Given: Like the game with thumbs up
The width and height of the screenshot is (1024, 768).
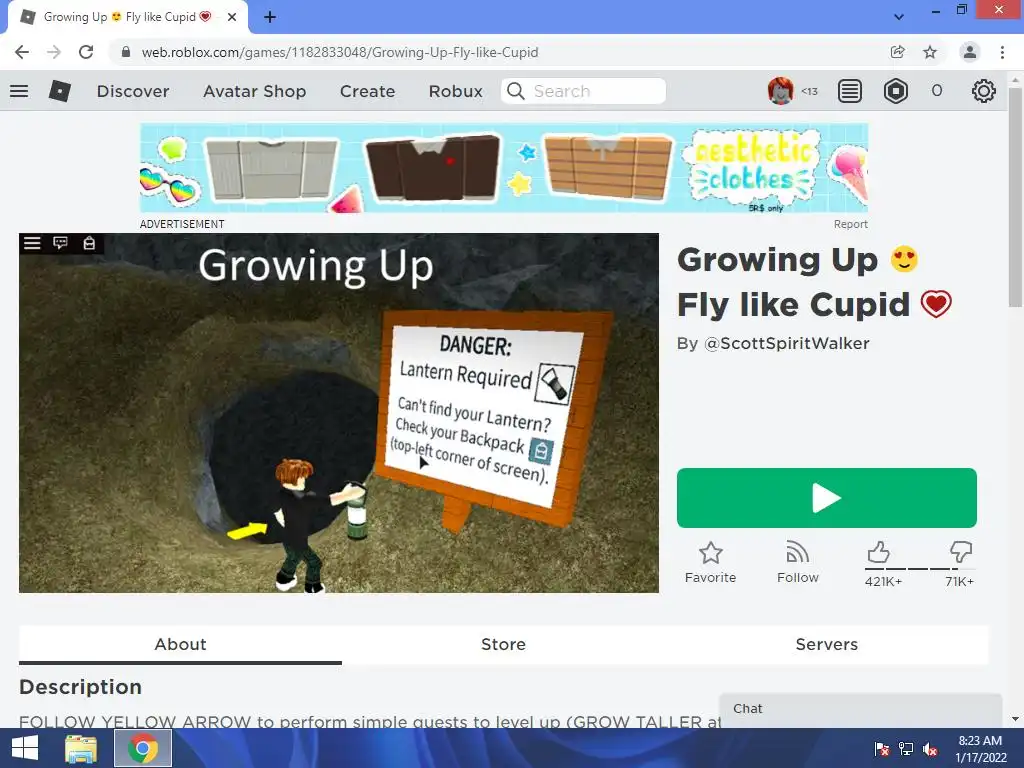Looking at the screenshot, I should tap(878, 552).
